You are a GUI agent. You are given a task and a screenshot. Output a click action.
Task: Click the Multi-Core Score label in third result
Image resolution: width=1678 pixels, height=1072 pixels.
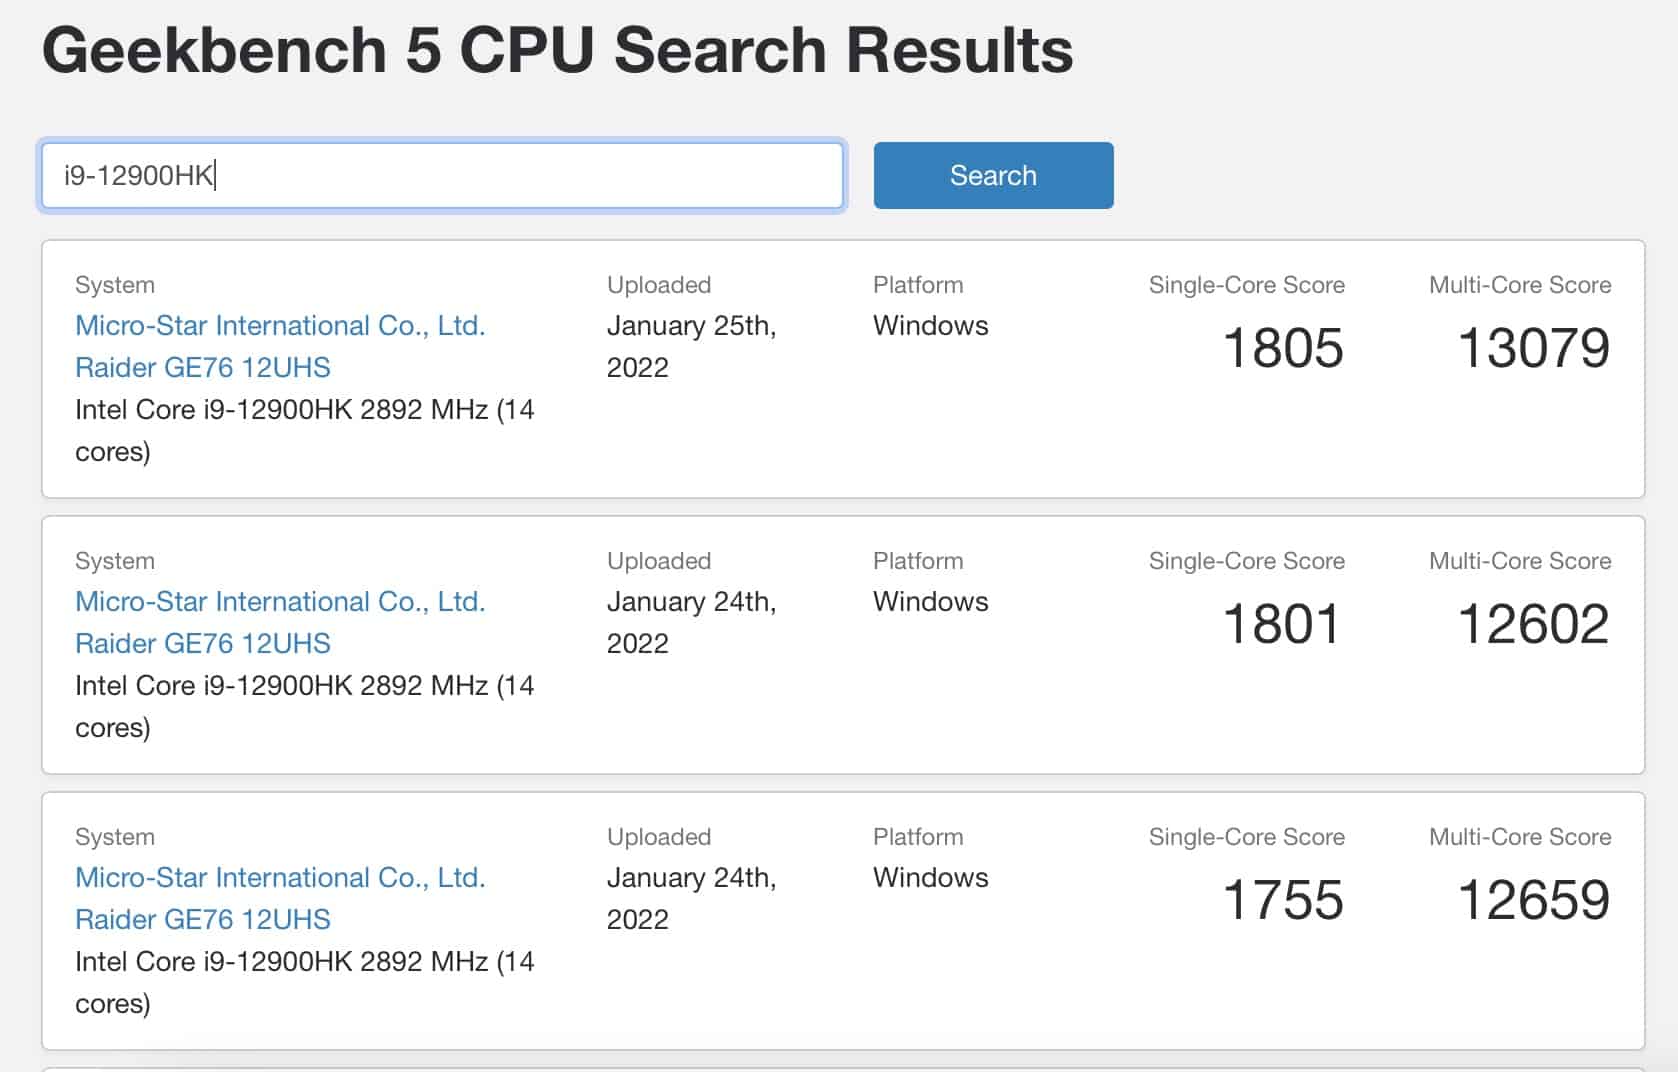coord(1520,837)
